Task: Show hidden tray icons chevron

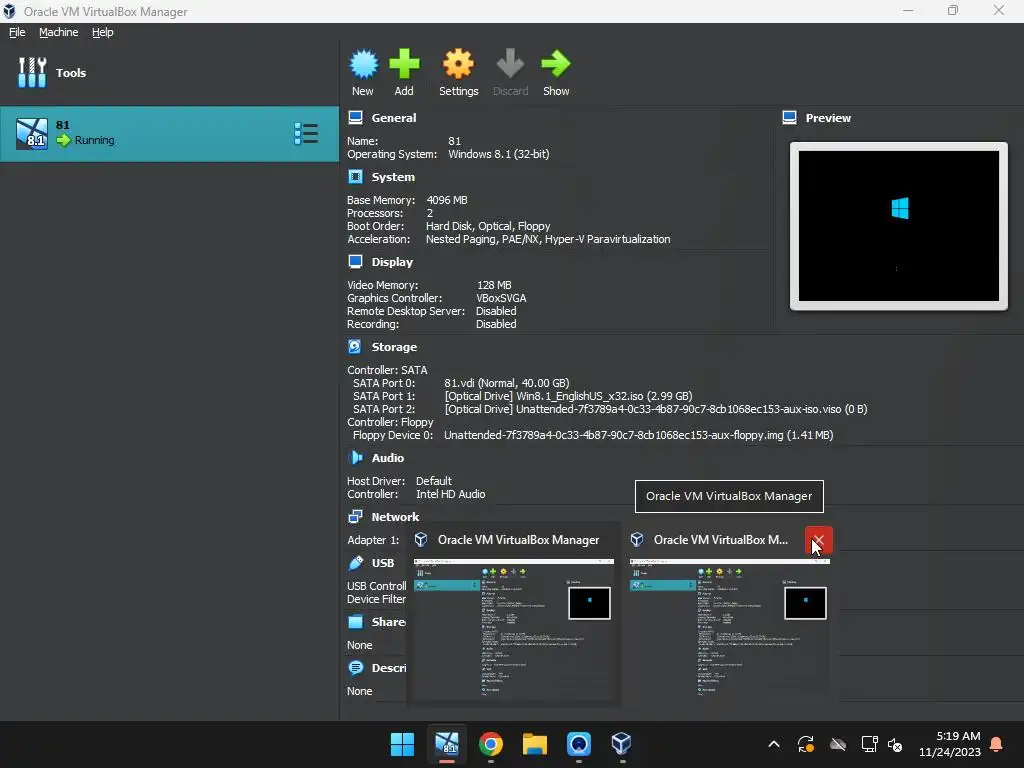Action: click(774, 744)
